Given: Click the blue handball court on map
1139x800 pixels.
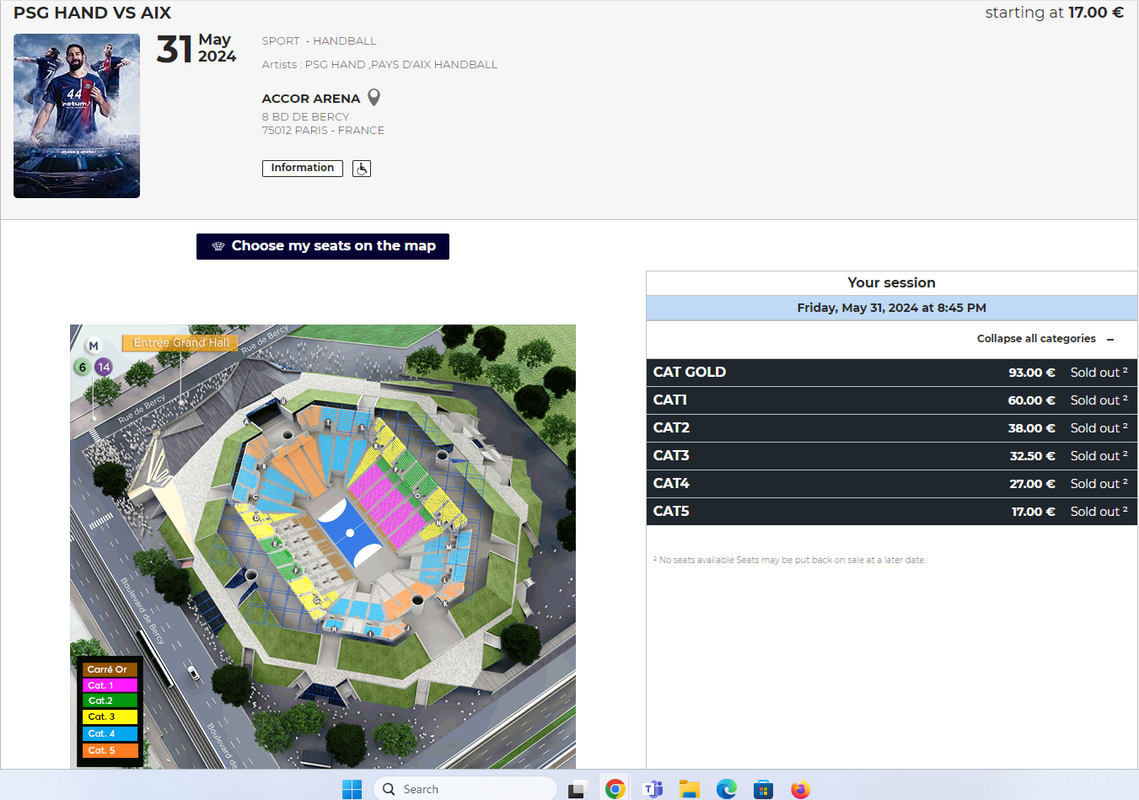Looking at the screenshot, I should click(x=349, y=533).
